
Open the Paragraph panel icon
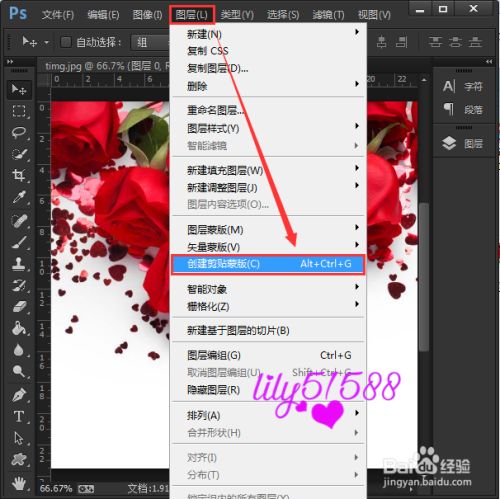(x=449, y=109)
